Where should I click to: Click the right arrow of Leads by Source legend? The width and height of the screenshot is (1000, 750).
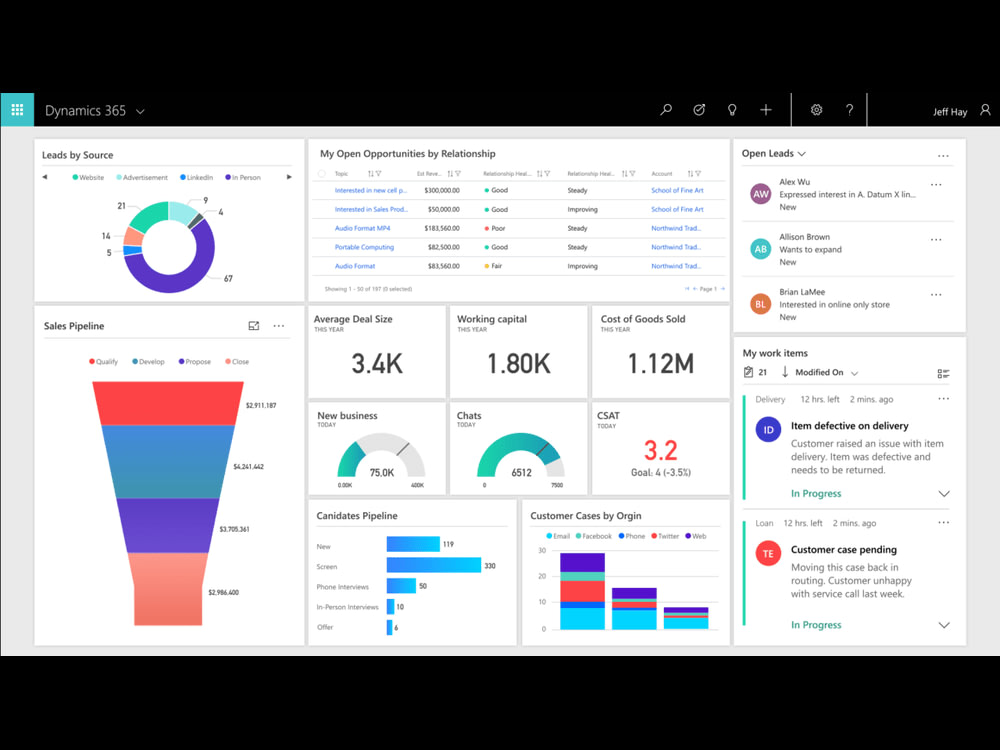coord(289,177)
